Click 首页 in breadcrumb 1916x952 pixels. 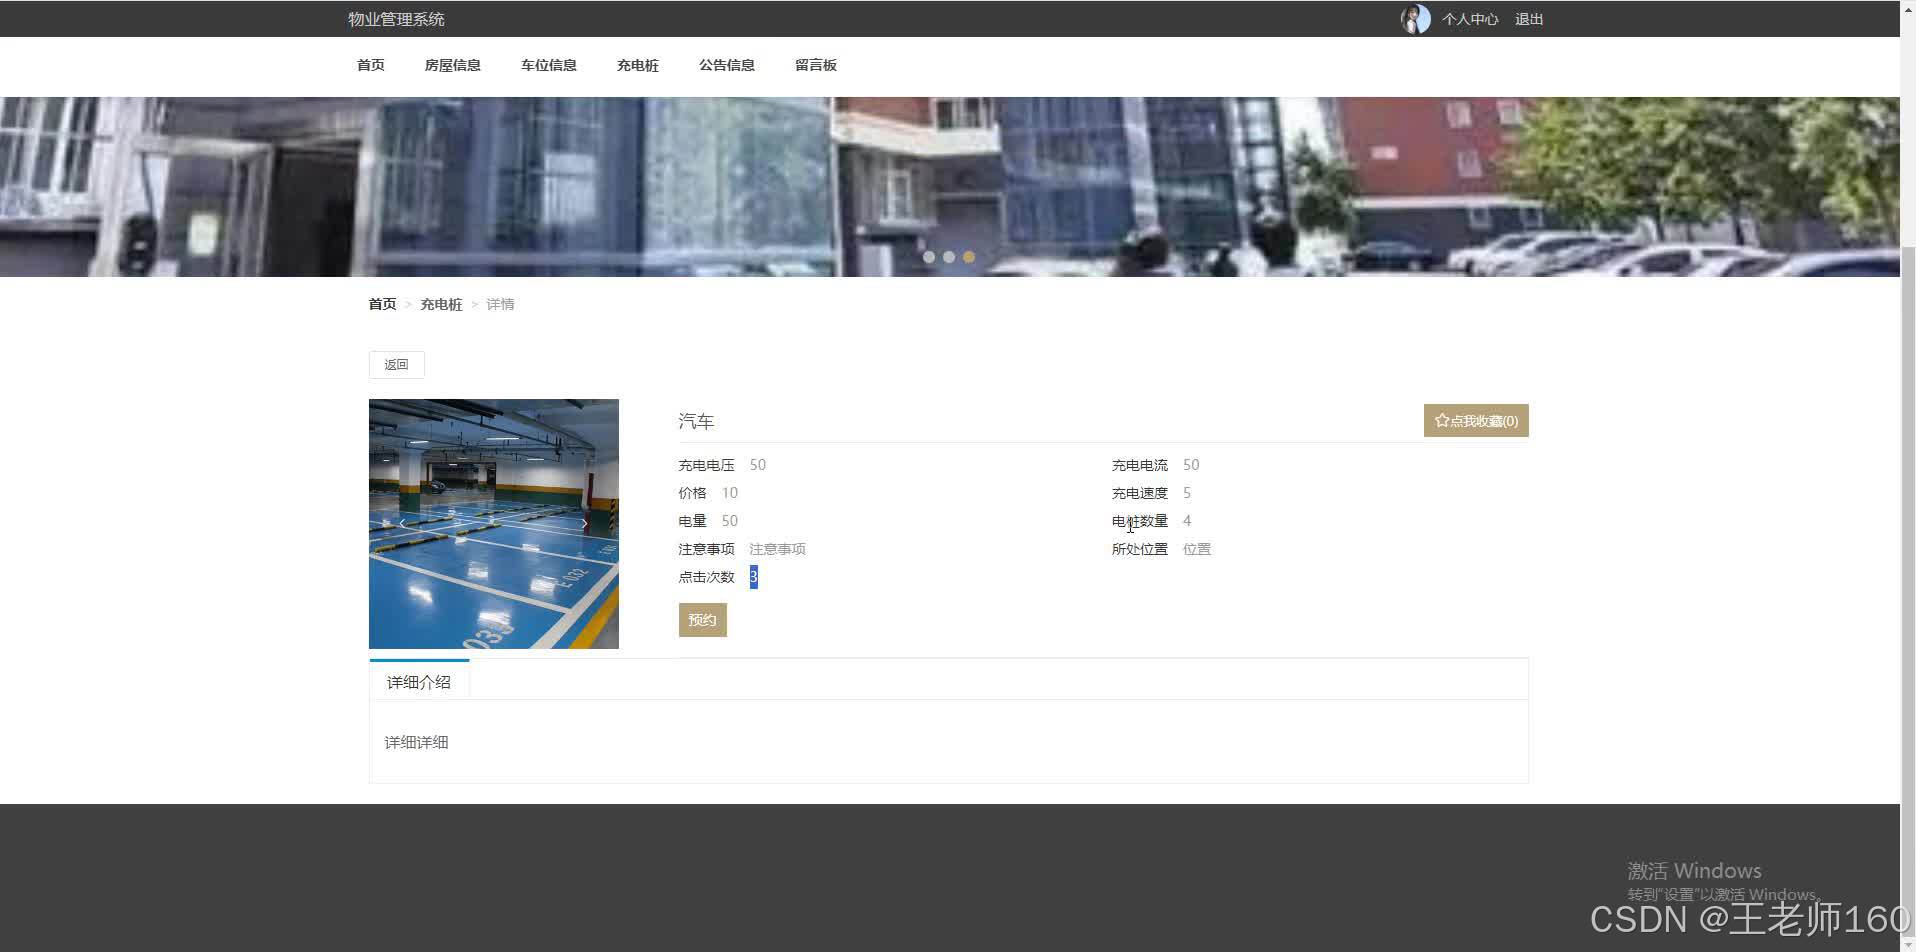[382, 304]
